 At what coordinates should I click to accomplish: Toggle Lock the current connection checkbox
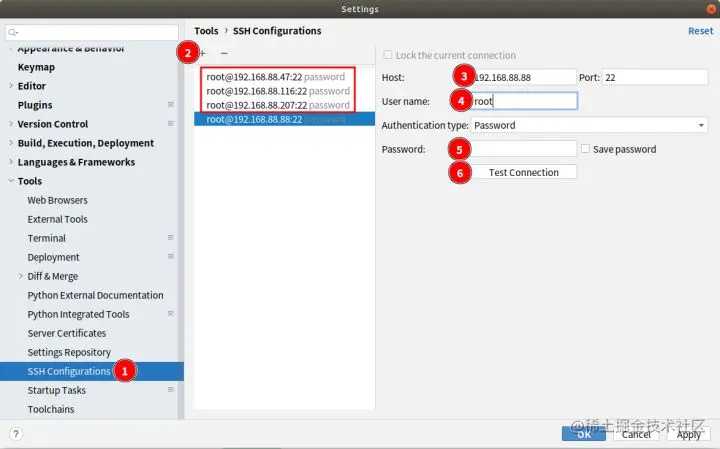(x=388, y=55)
